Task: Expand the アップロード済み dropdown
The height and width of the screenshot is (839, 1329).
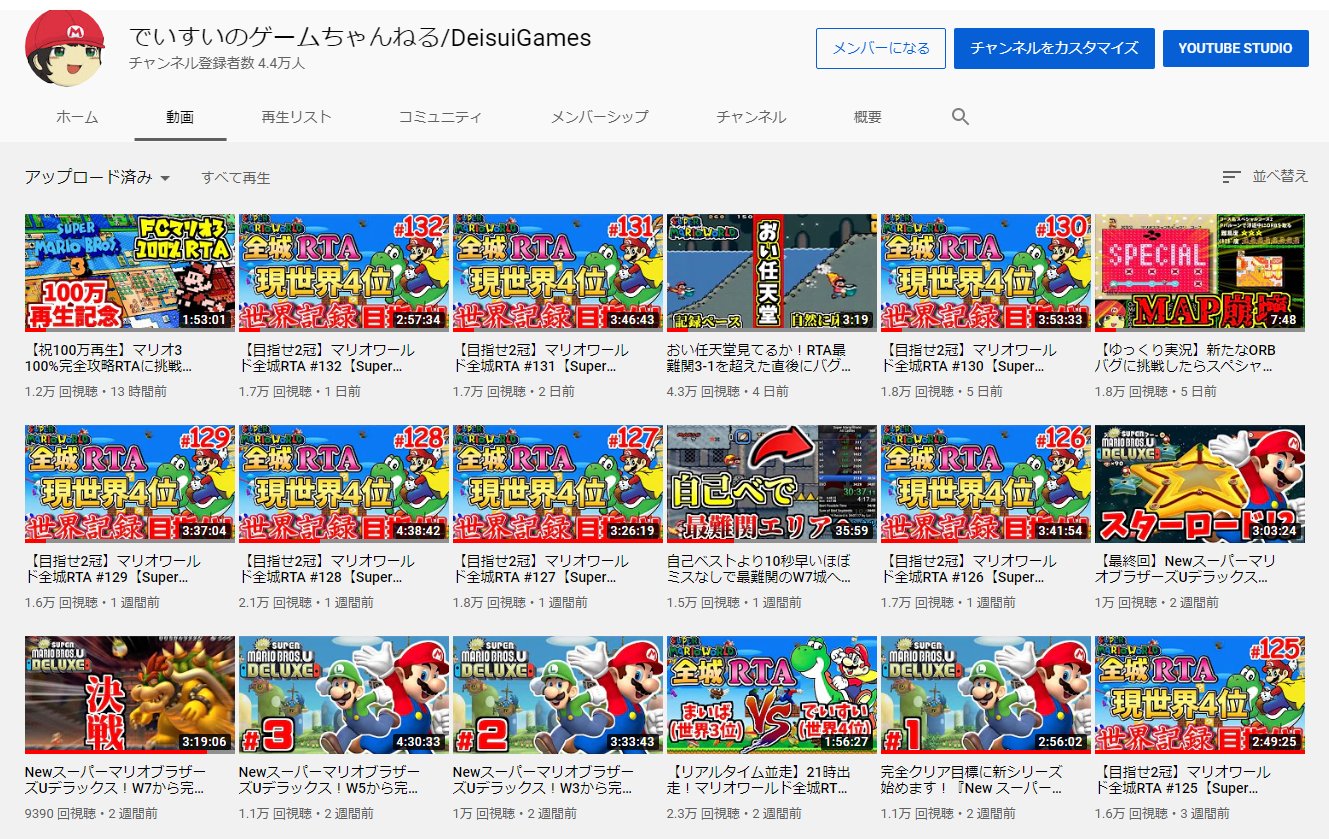Action: point(98,177)
